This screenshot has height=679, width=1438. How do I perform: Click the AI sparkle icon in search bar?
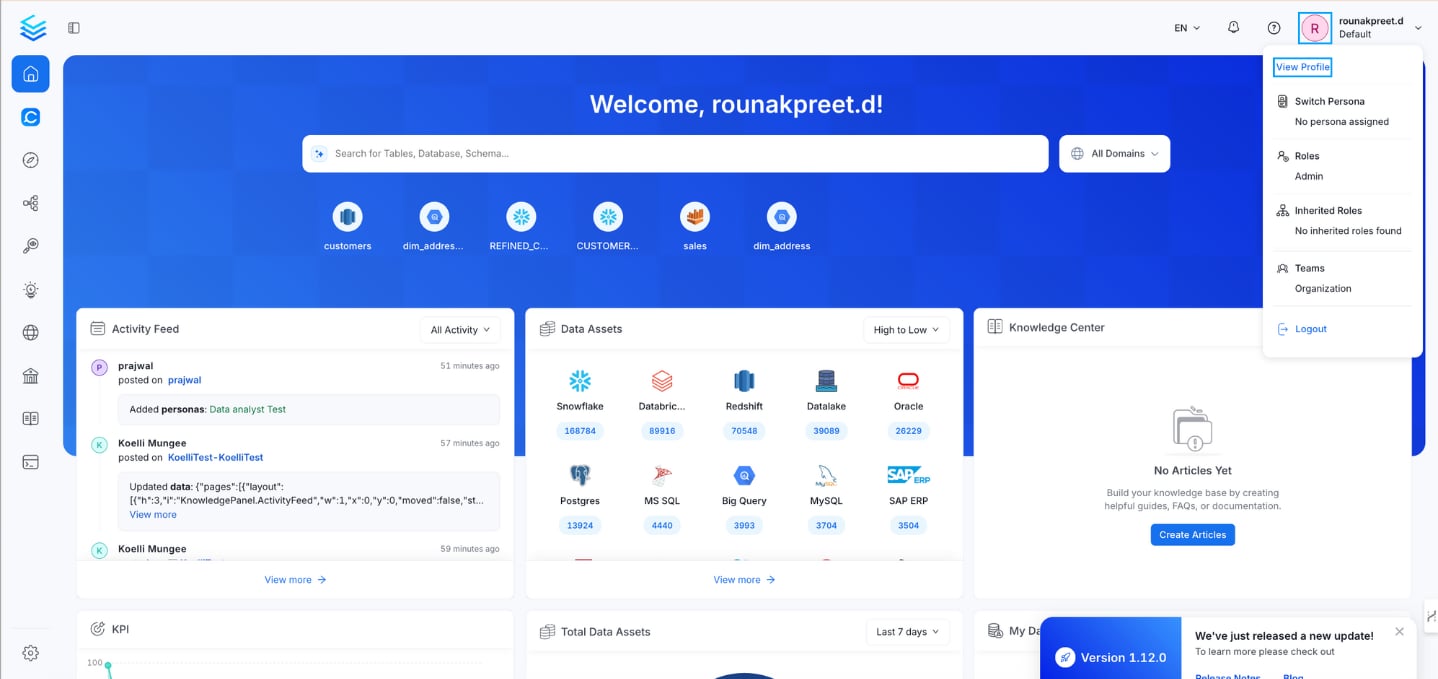(x=319, y=154)
